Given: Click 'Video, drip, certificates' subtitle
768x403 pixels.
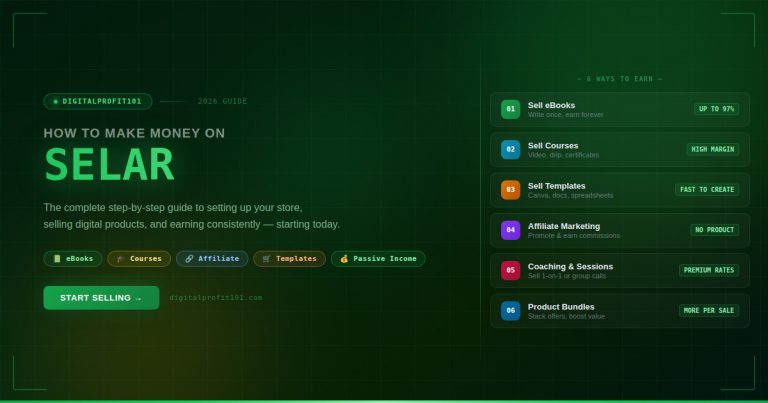Looking at the screenshot, I should point(563,155).
